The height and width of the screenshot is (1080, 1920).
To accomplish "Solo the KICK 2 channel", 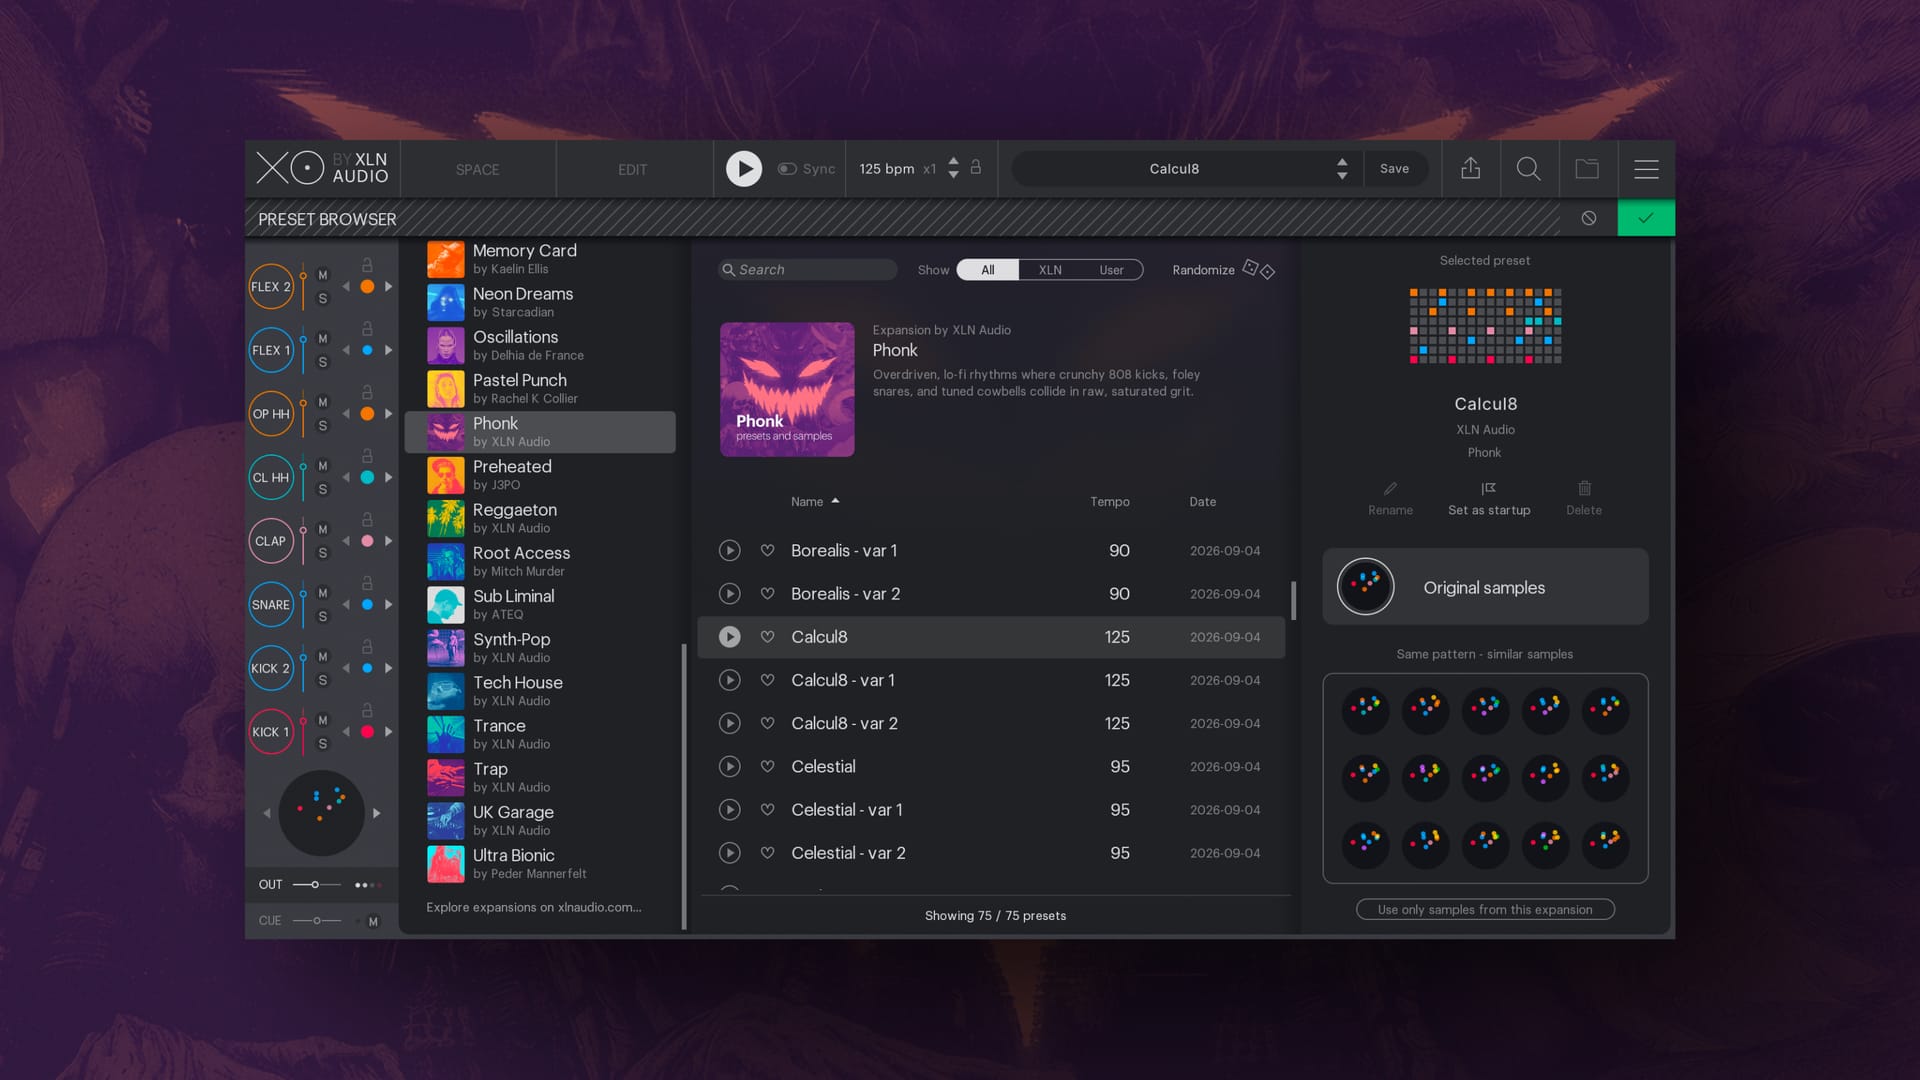I will (323, 680).
